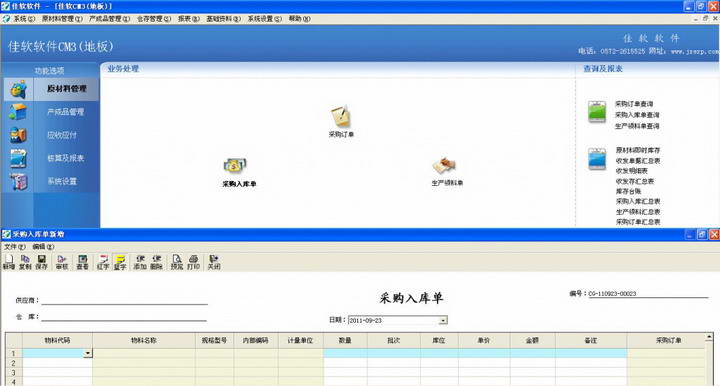Open the 产成品管理 menu in the menu bar
Image resolution: width=720 pixels, height=386 pixels.
coord(109,19)
